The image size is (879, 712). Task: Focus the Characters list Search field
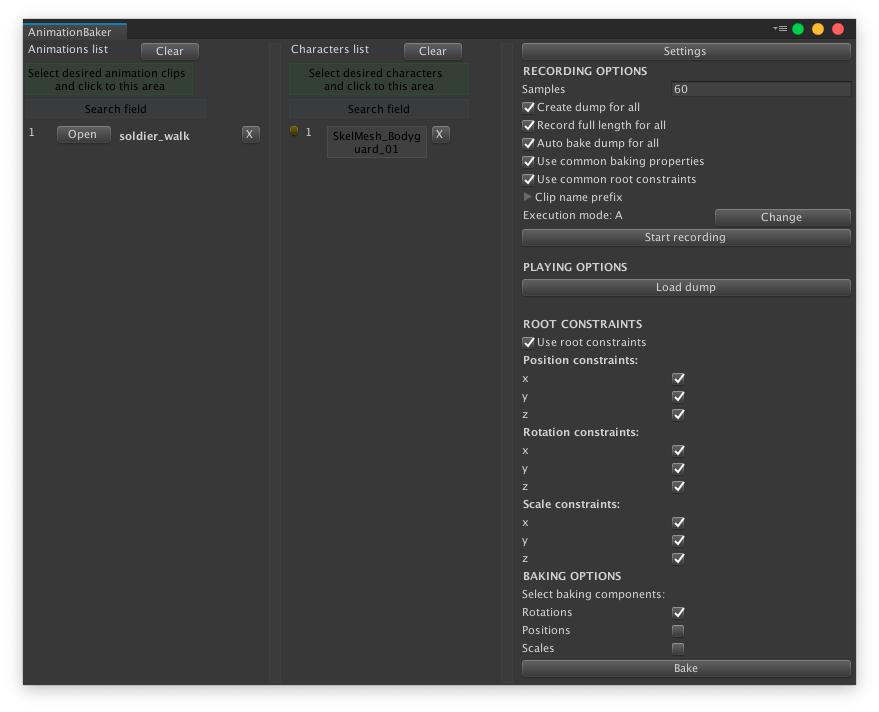click(378, 109)
